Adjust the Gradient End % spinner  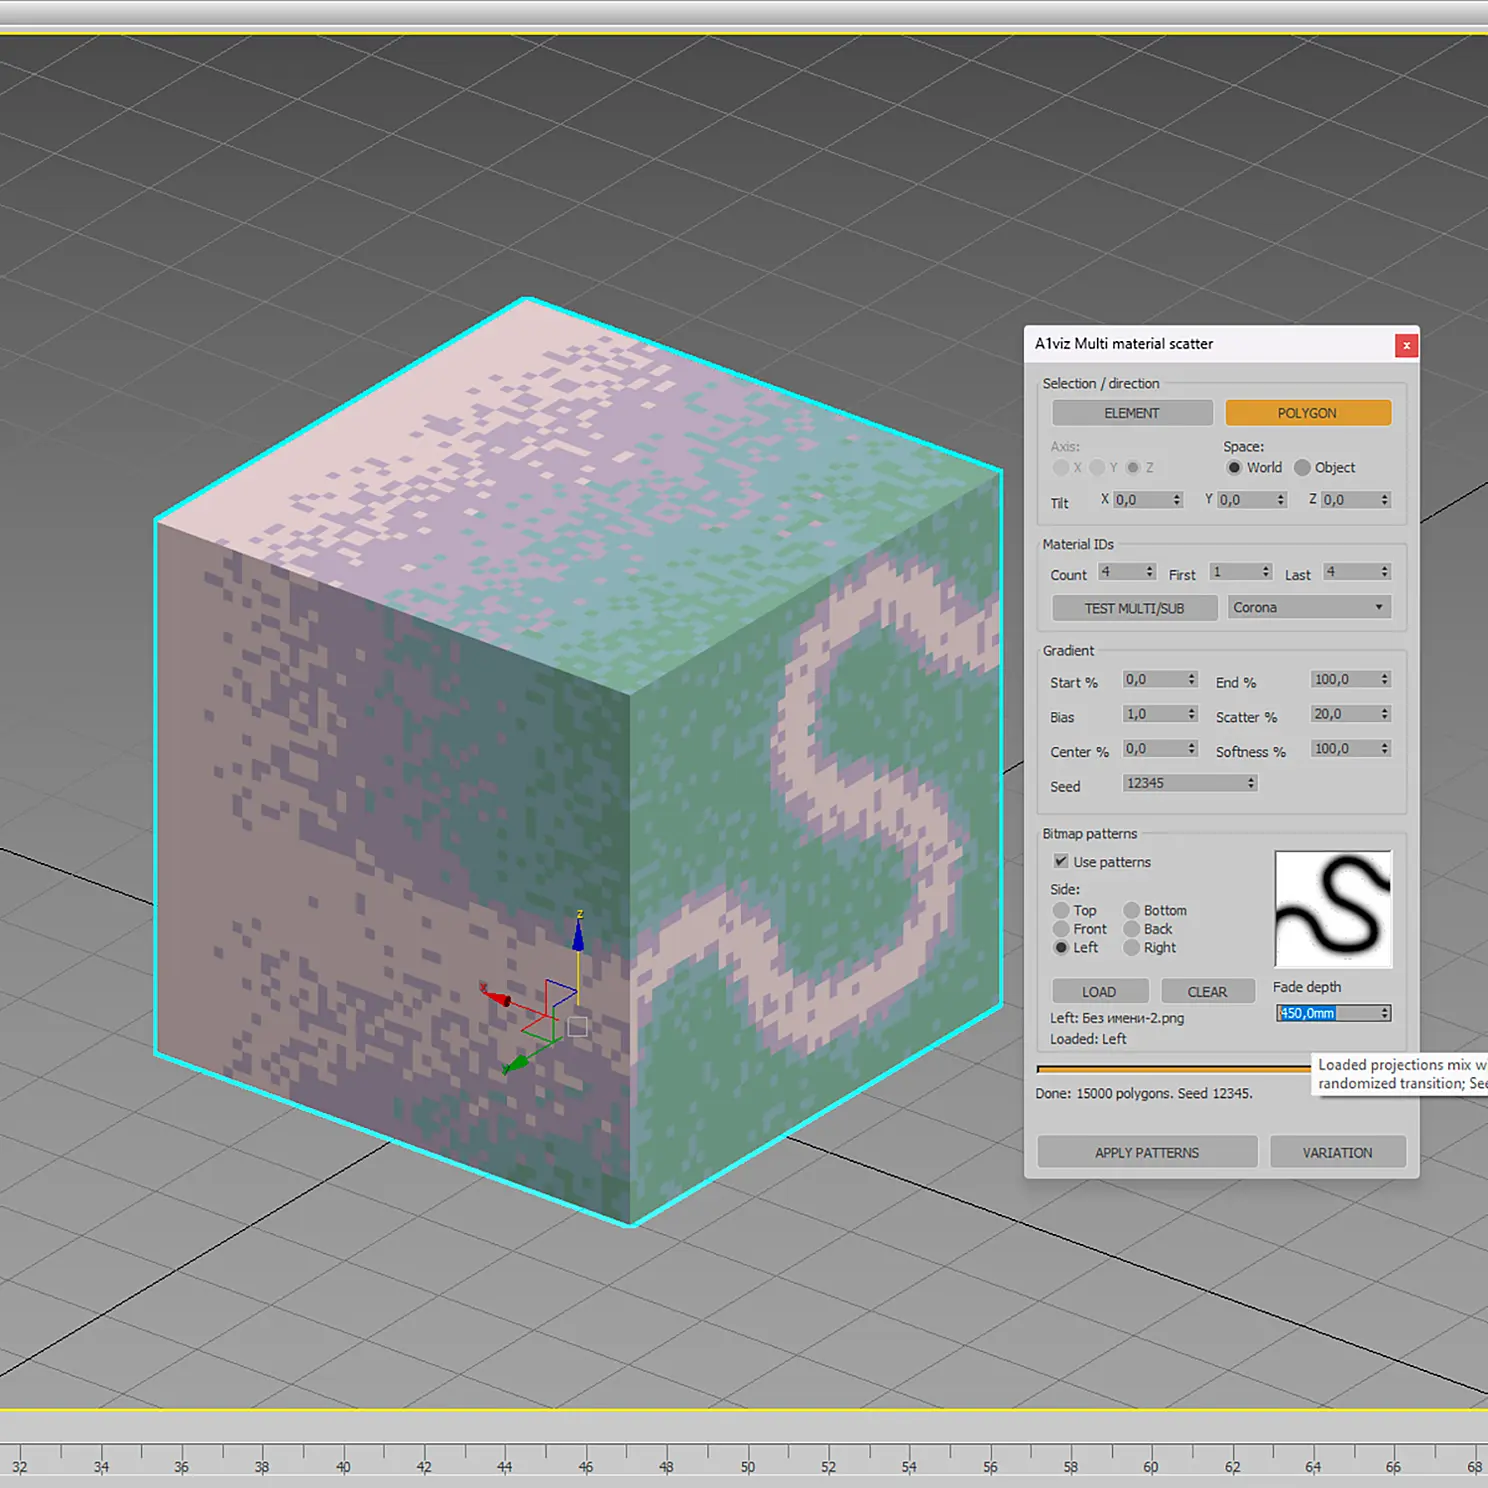[1385, 679]
